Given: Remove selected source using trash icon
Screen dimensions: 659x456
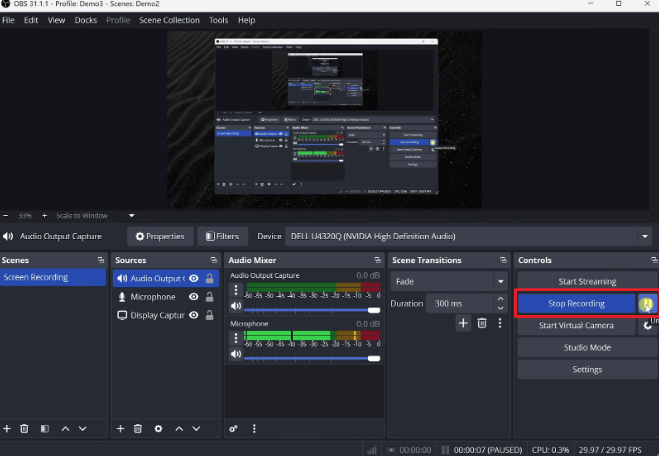Looking at the screenshot, I should click(138, 429).
